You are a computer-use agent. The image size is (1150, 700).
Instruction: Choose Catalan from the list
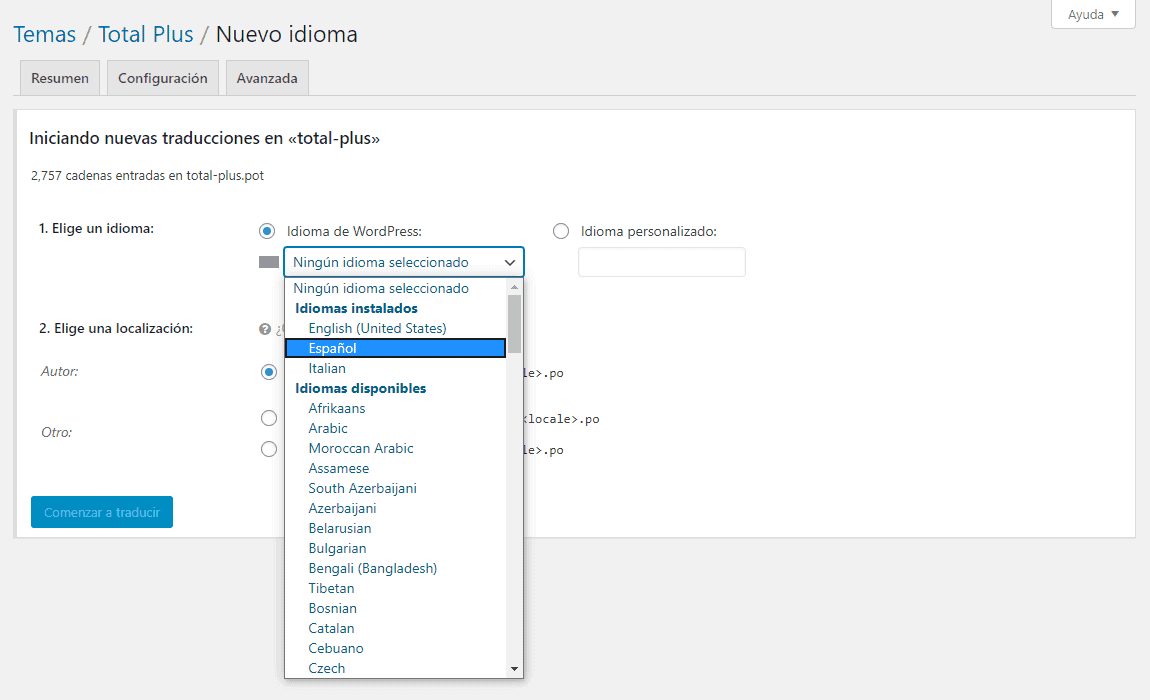[395, 628]
